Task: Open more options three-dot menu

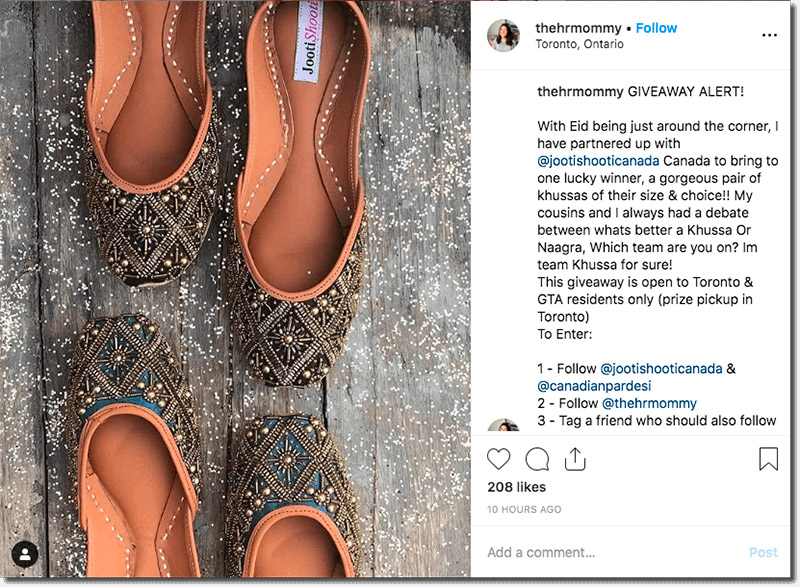Action: point(768,35)
